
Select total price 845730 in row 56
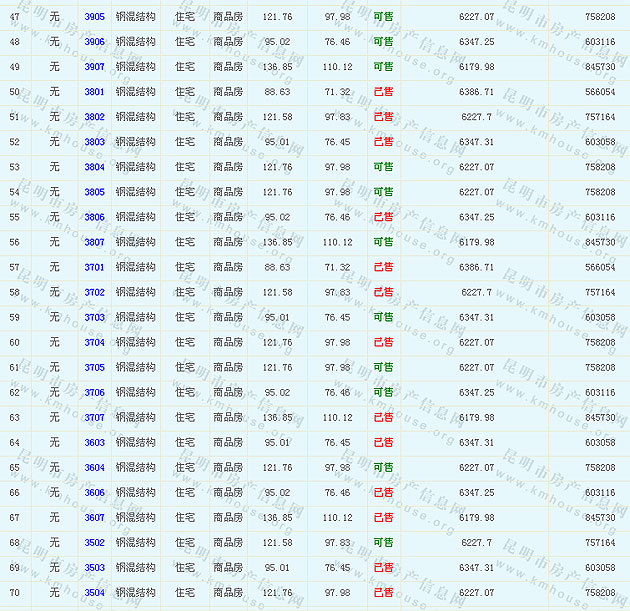599,242
